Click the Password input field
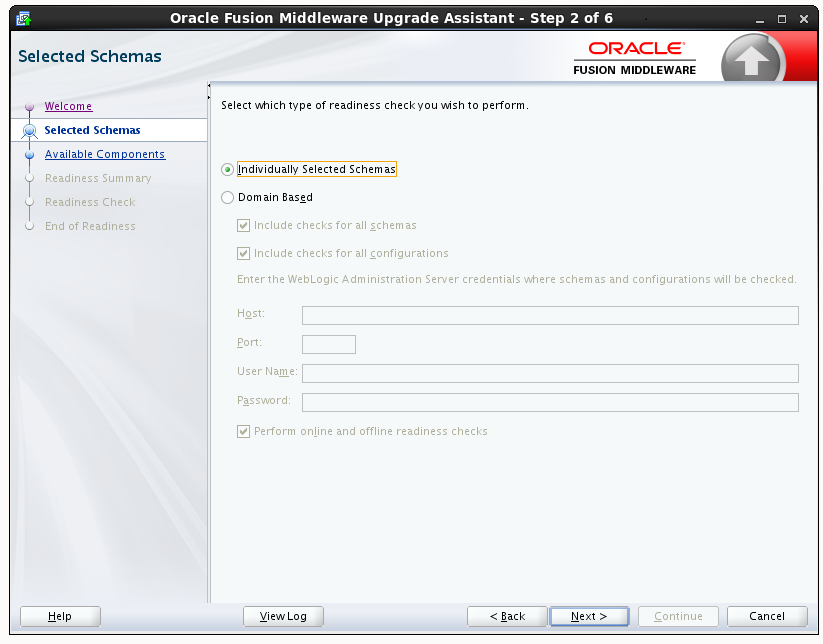This screenshot has height=644, width=823. 550,403
